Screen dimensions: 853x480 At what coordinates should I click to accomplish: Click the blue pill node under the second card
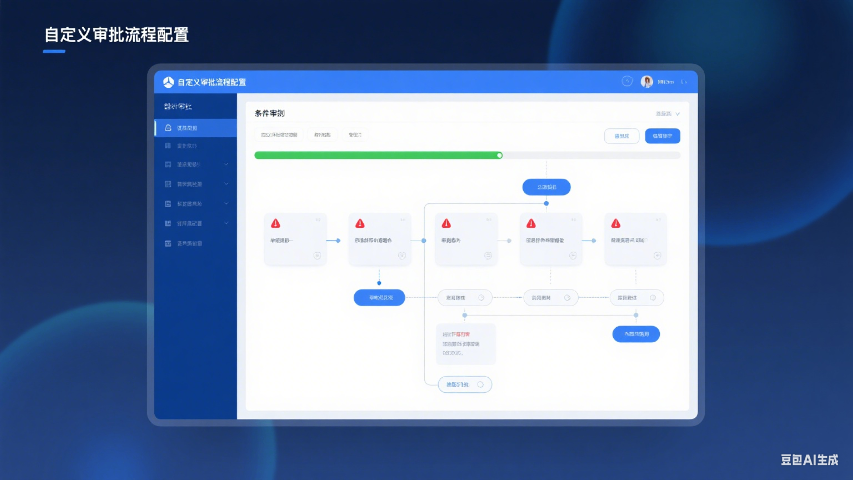[x=379, y=298]
